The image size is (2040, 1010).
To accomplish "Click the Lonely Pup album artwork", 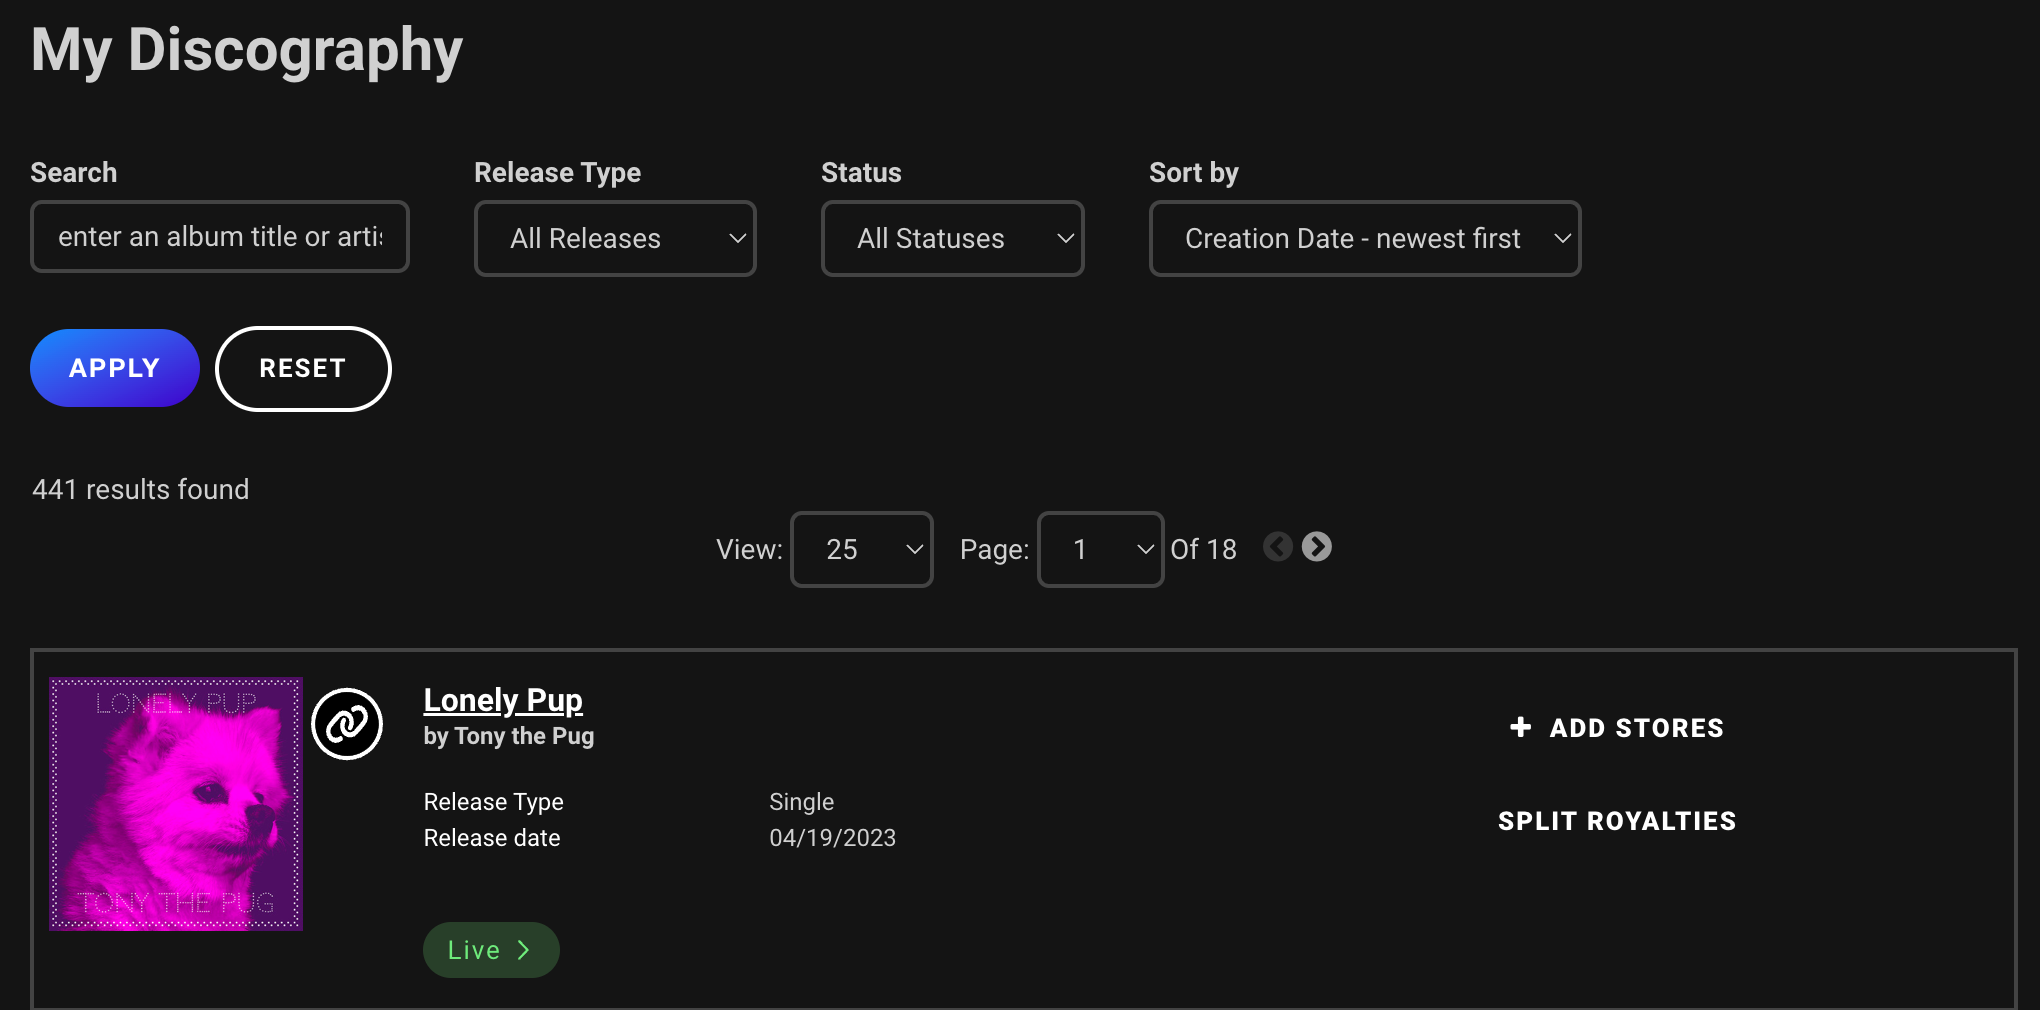I will [x=176, y=803].
